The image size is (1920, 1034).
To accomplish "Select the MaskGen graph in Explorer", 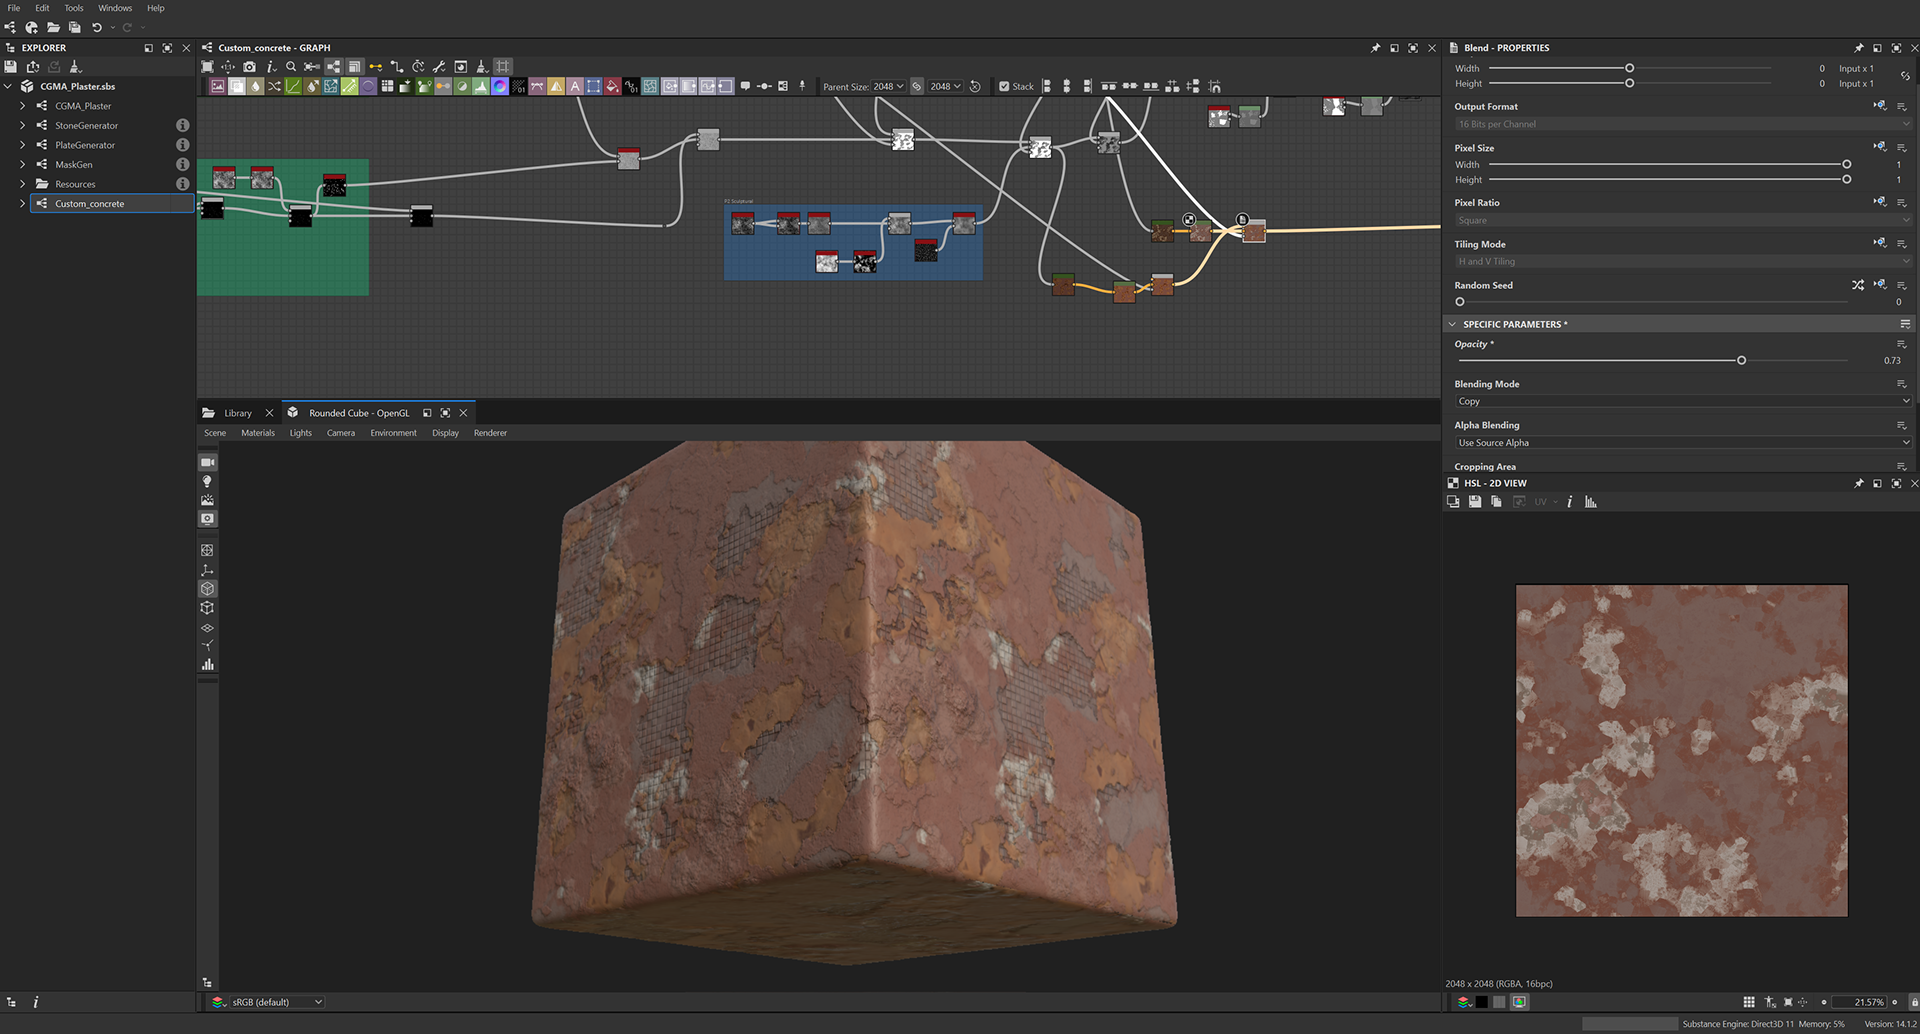I will 74,165.
